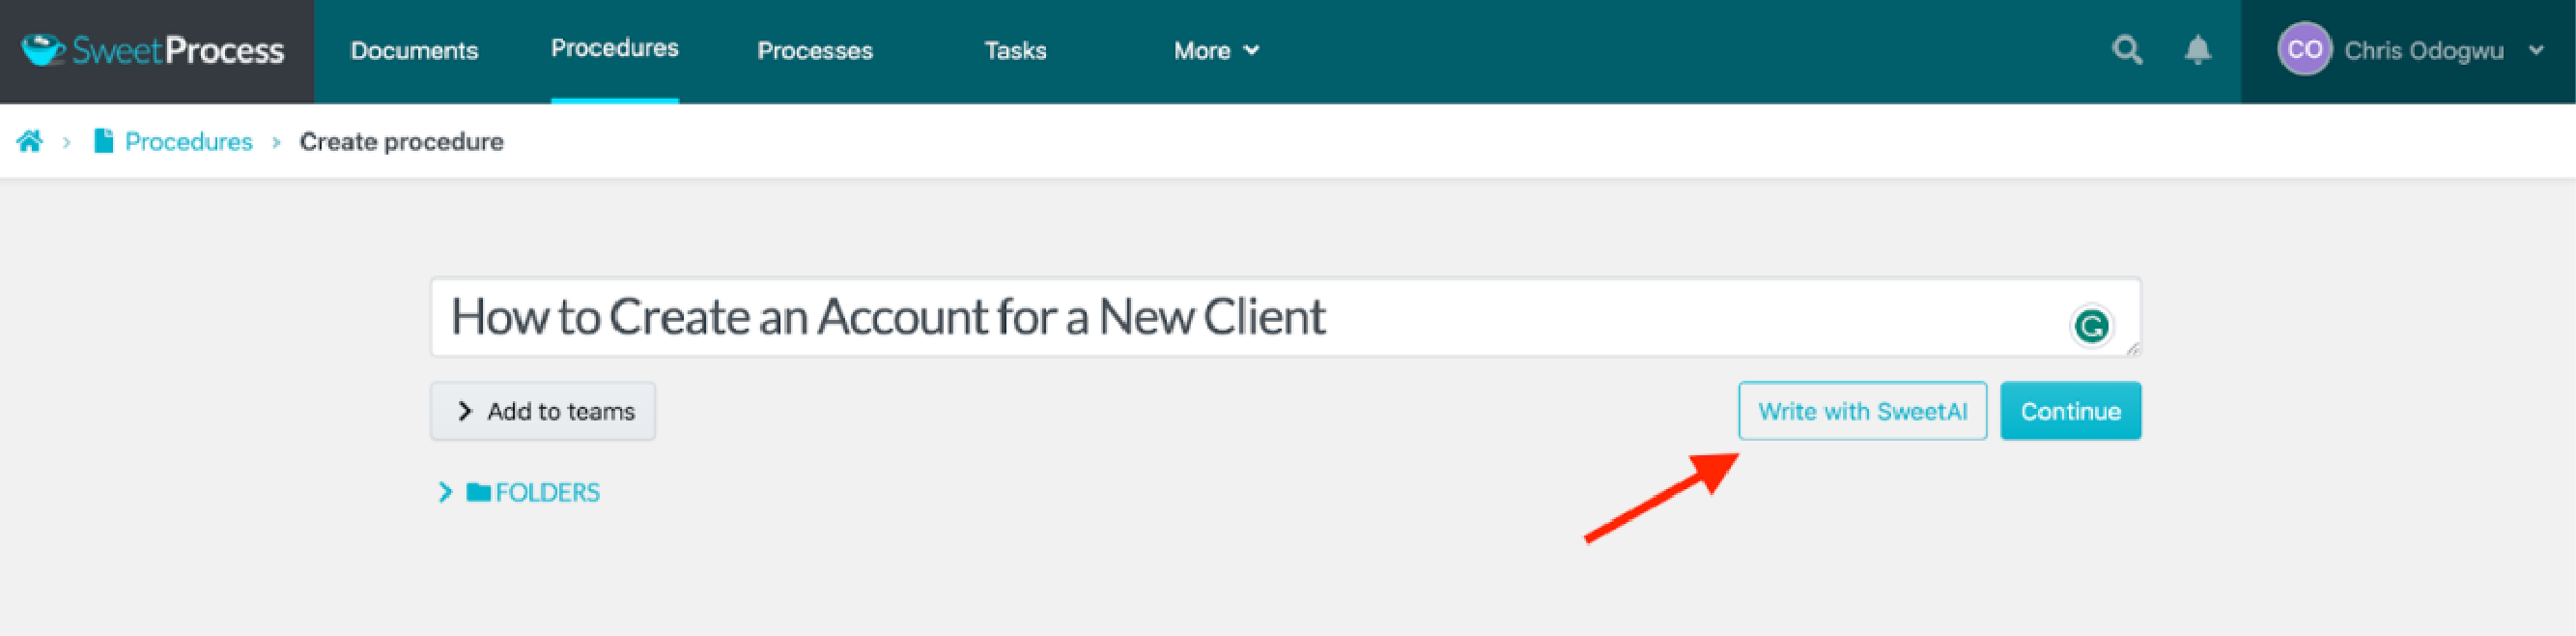Click the CO user avatar circle
The height and width of the screenshot is (636, 2576).
(x=2304, y=49)
